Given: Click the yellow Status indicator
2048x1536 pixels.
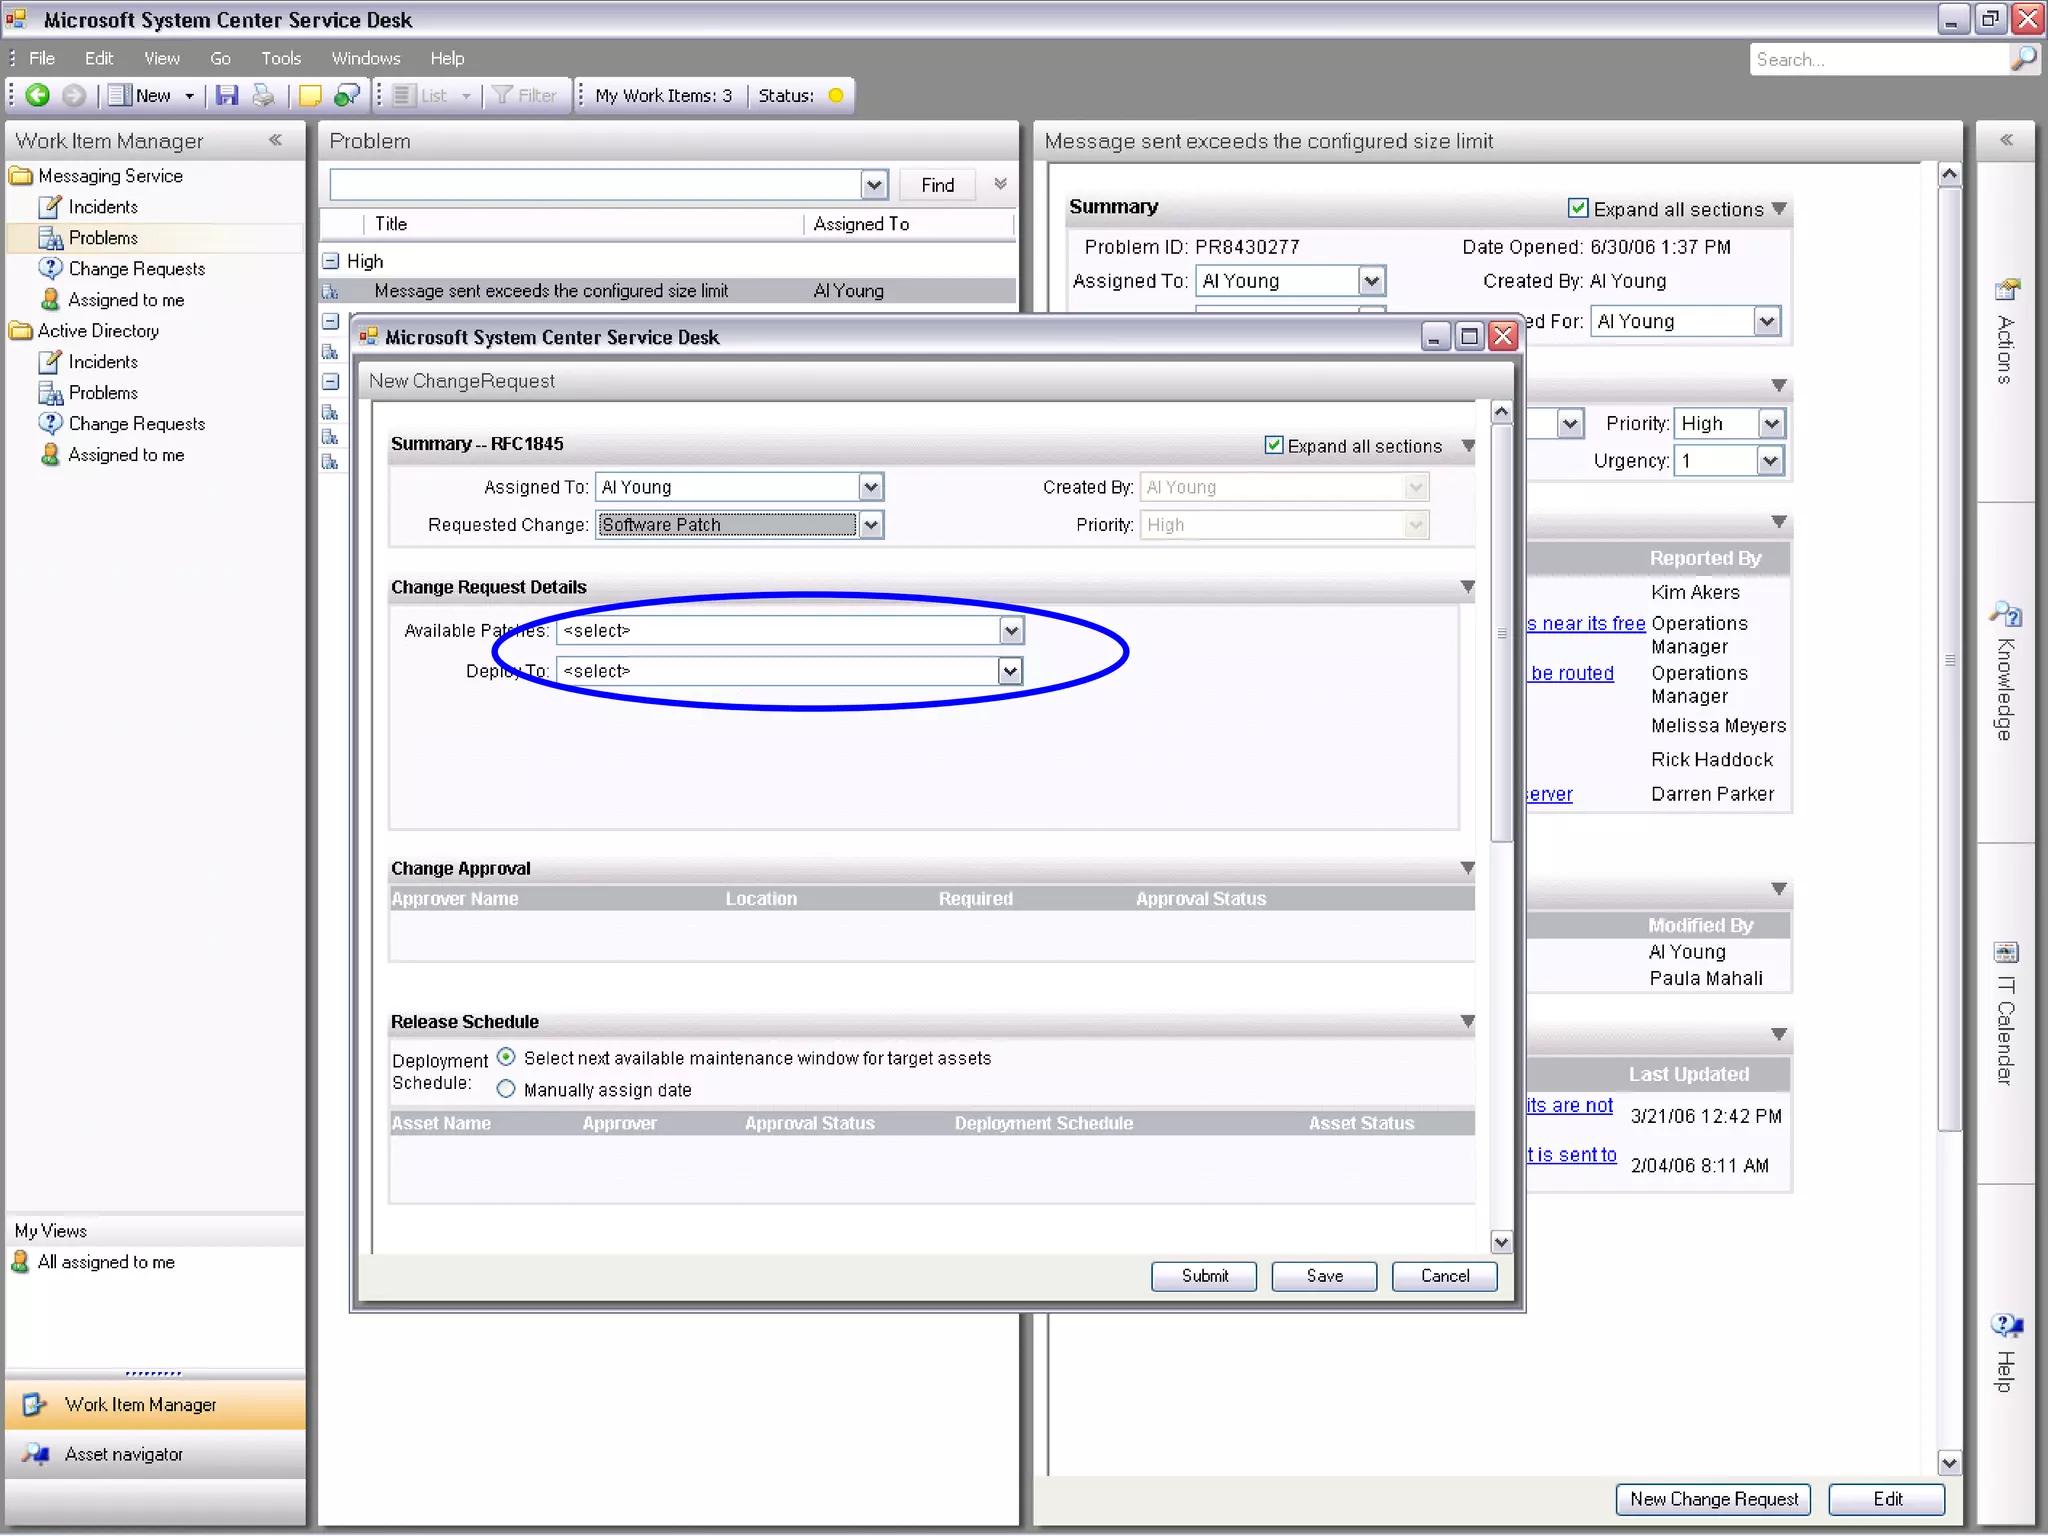Looking at the screenshot, I should click(x=836, y=95).
